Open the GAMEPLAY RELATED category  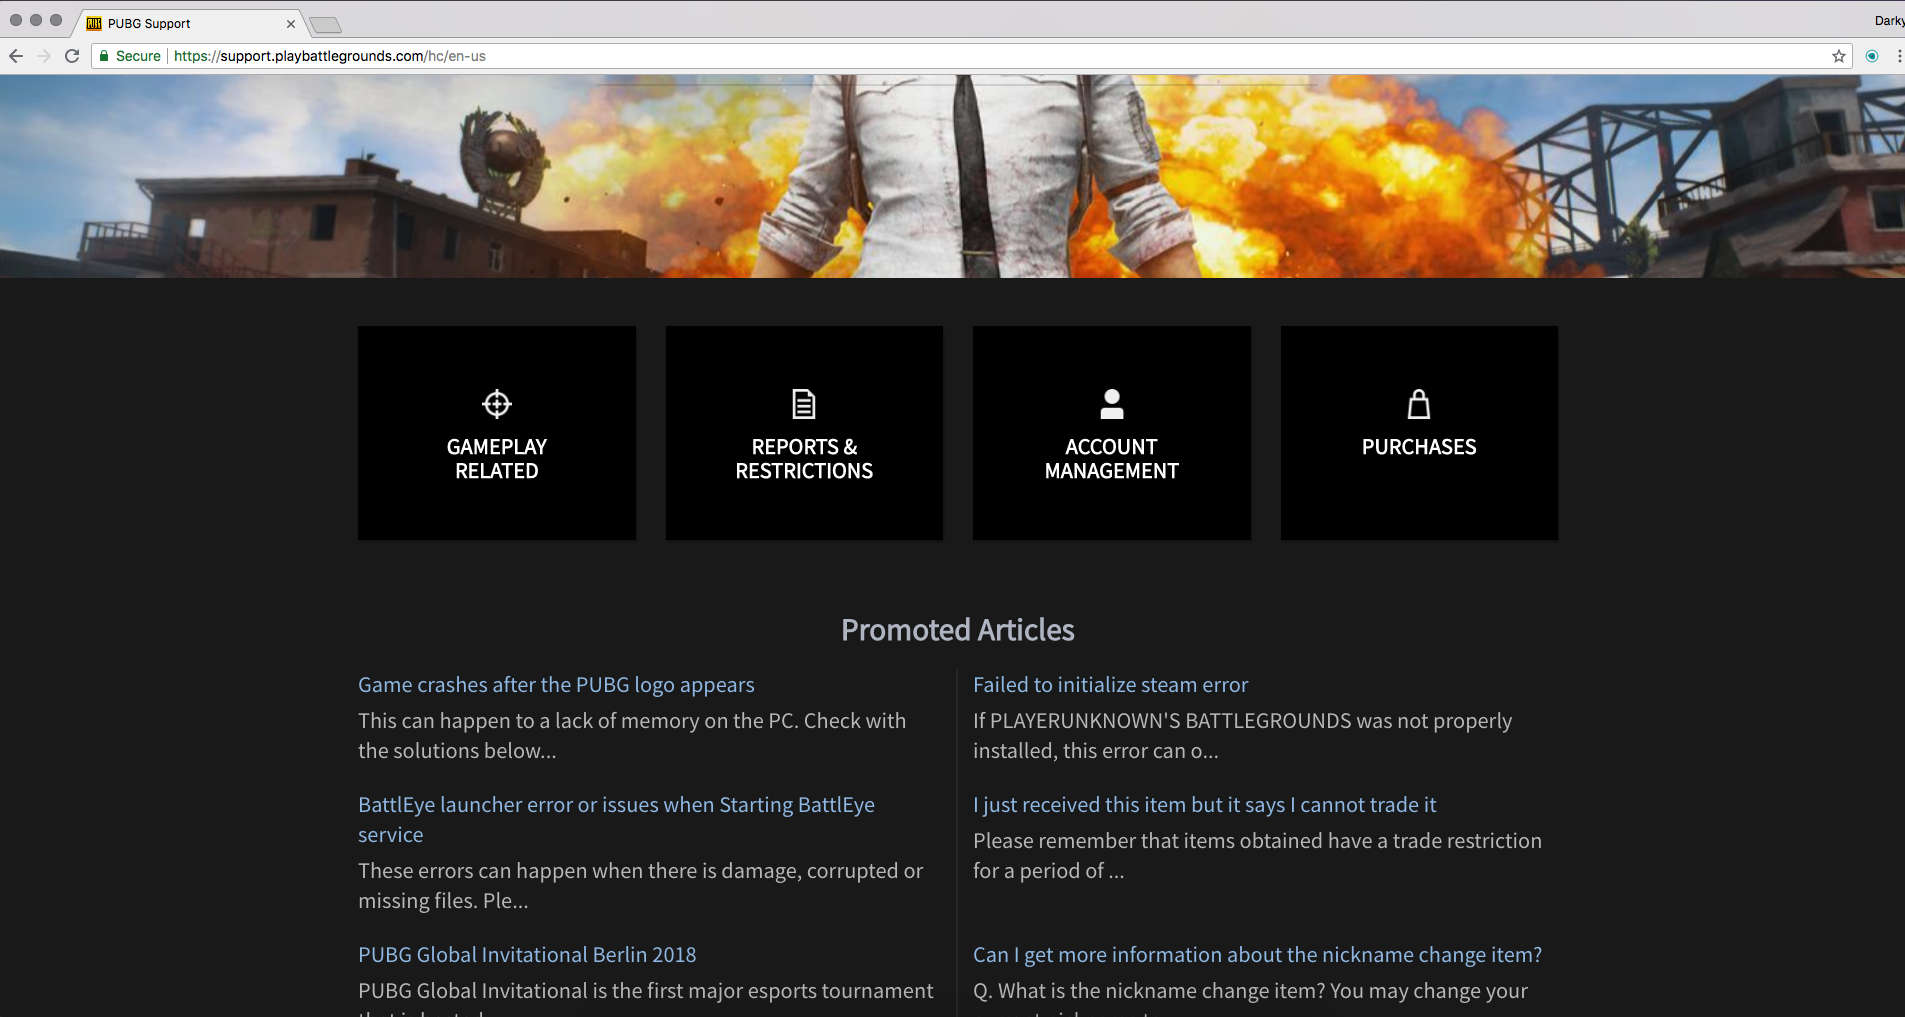point(497,433)
